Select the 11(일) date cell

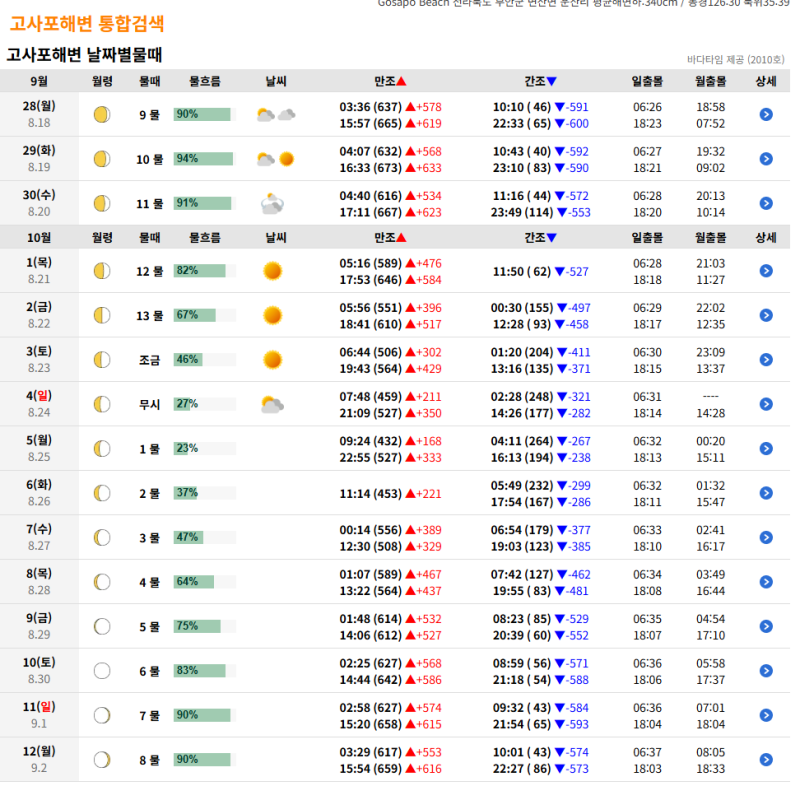click(x=39, y=715)
